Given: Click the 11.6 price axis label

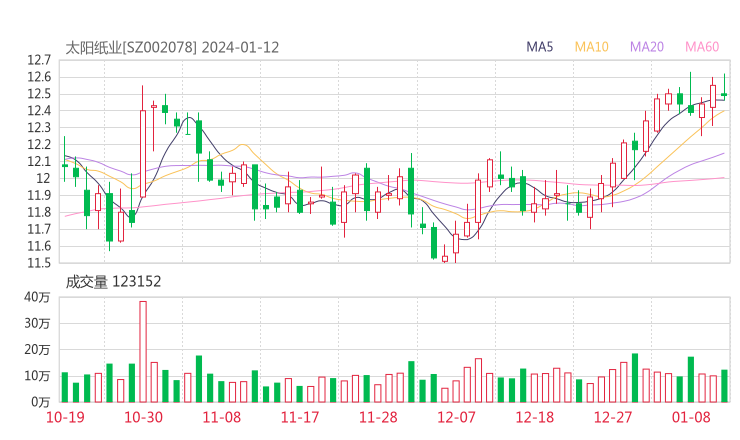Looking at the screenshot, I should 39,246.
